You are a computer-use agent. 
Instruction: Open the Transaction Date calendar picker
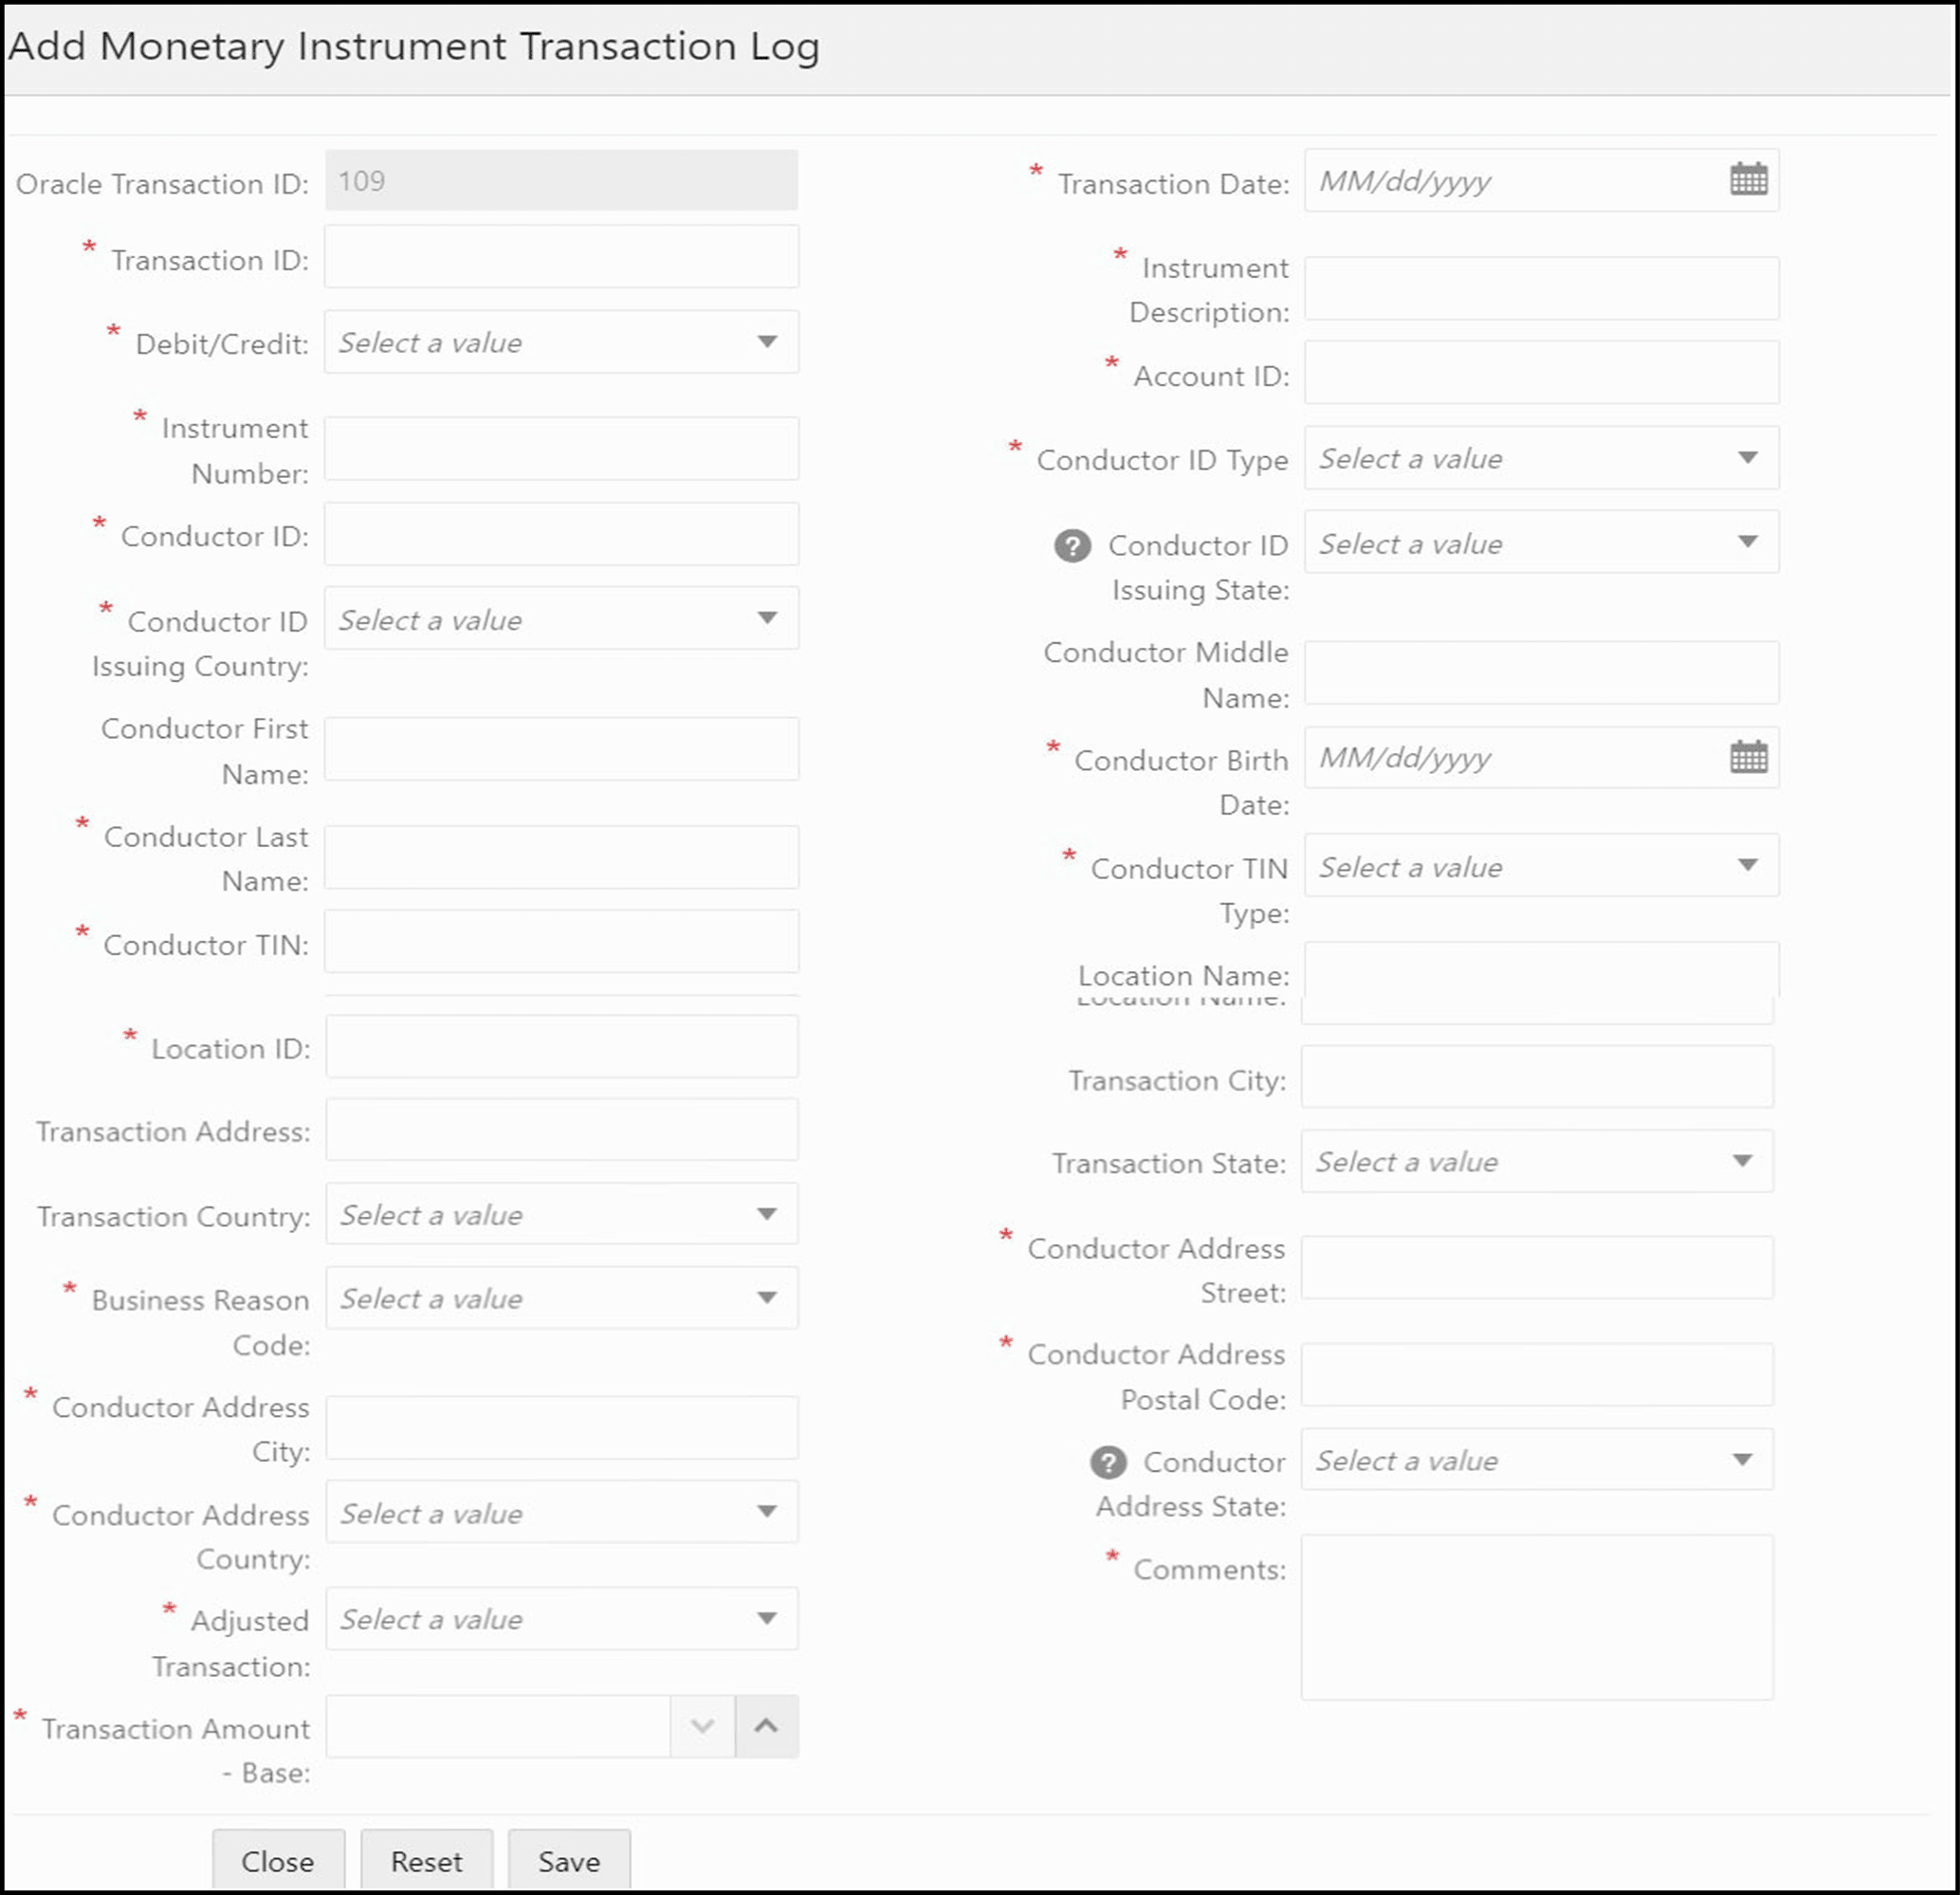[1748, 181]
